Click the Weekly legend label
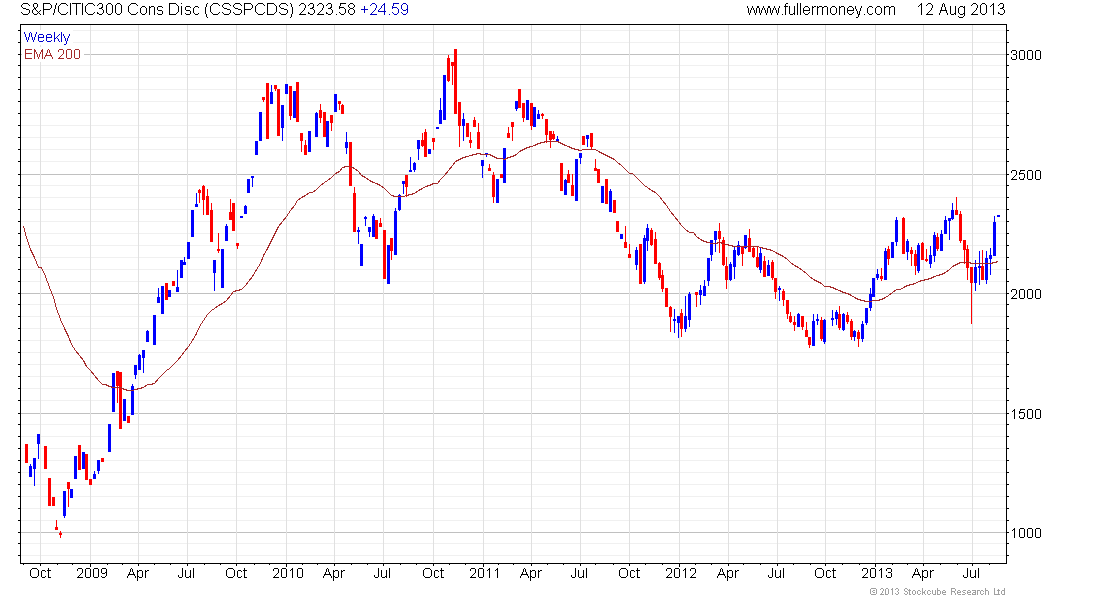 47,37
